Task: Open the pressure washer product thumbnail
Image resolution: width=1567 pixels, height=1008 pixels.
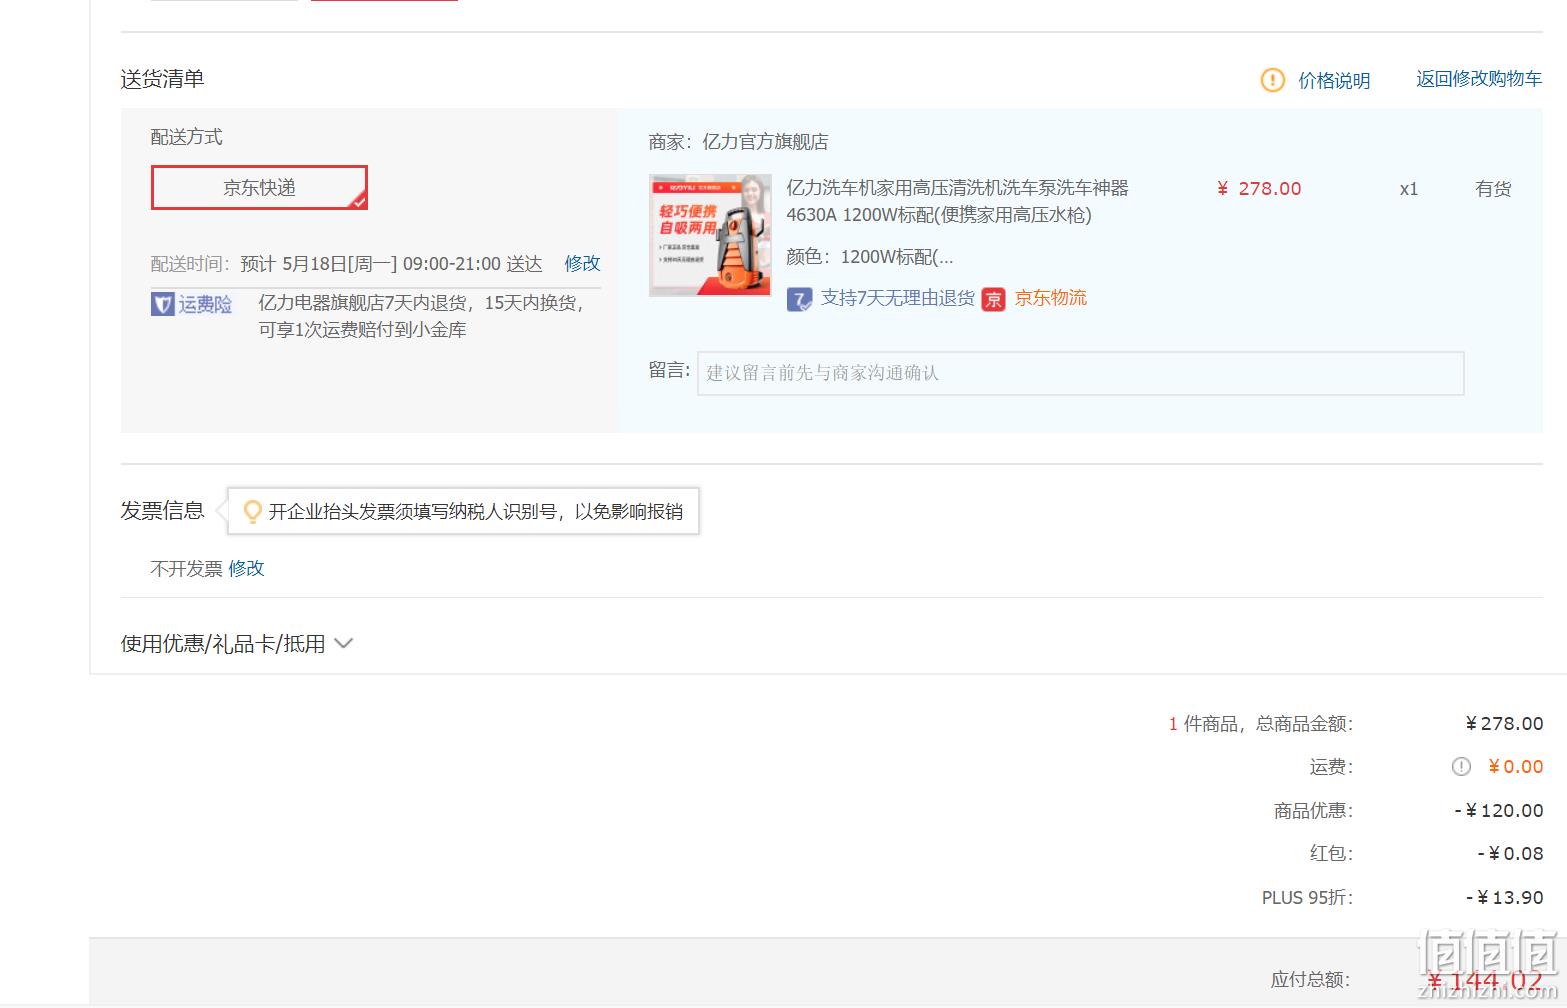Action: 710,235
